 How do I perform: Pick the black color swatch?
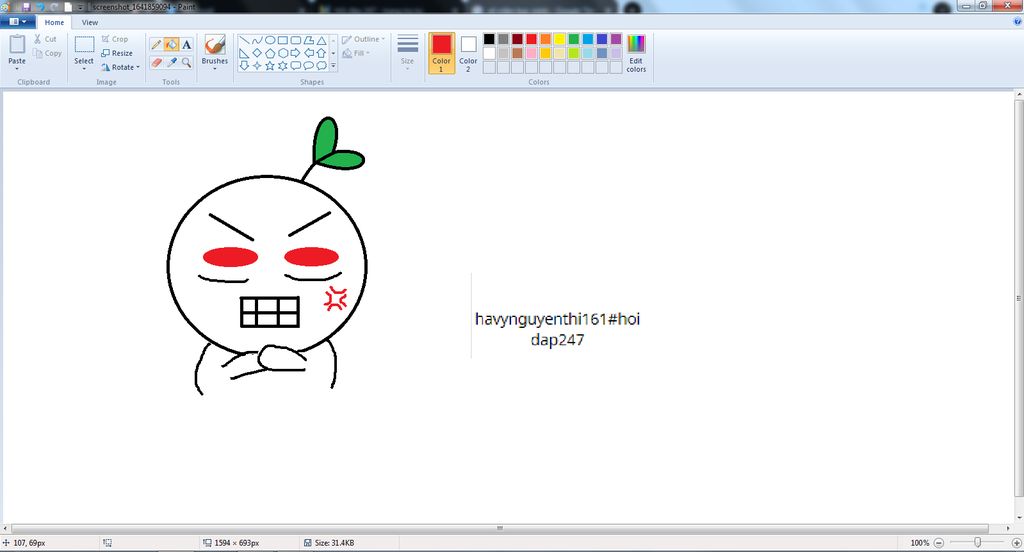tap(489, 39)
